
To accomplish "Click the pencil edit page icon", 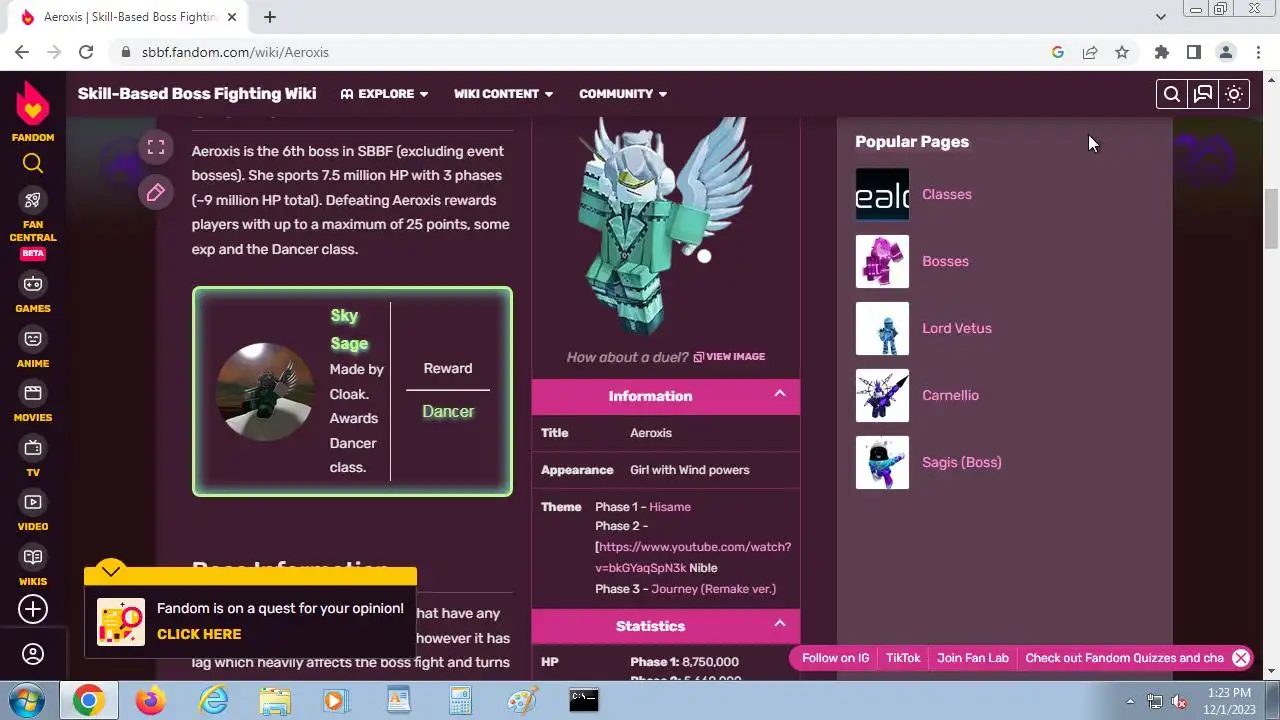I will click(155, 192).
